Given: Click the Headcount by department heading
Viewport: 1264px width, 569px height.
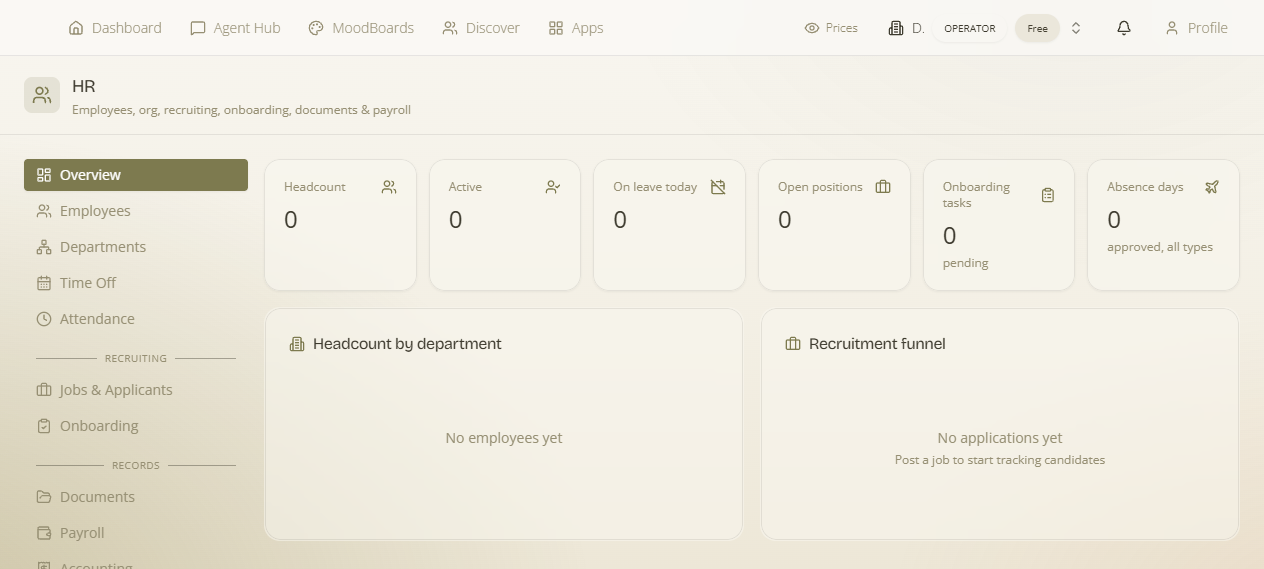Looking at the screenshot, I should [407, 344].
